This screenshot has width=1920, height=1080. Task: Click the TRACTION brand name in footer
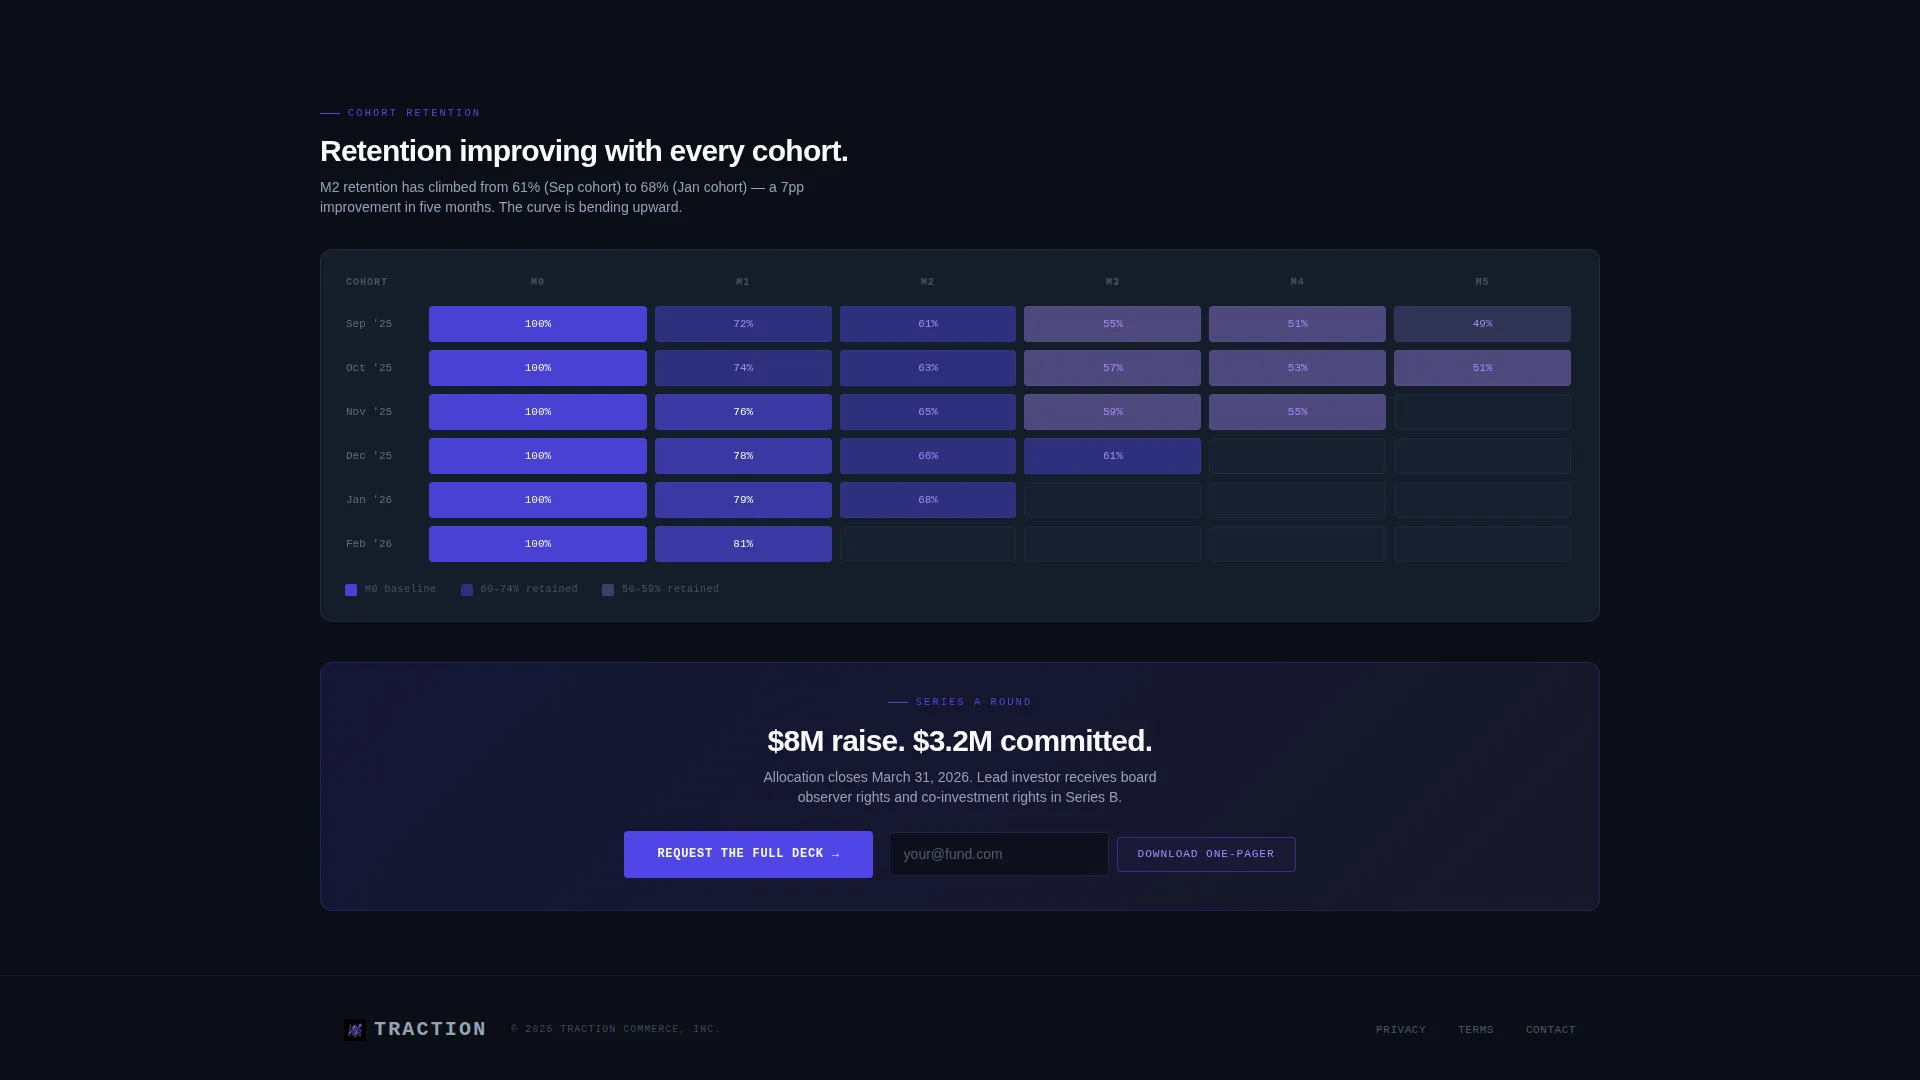[430, 1029]
